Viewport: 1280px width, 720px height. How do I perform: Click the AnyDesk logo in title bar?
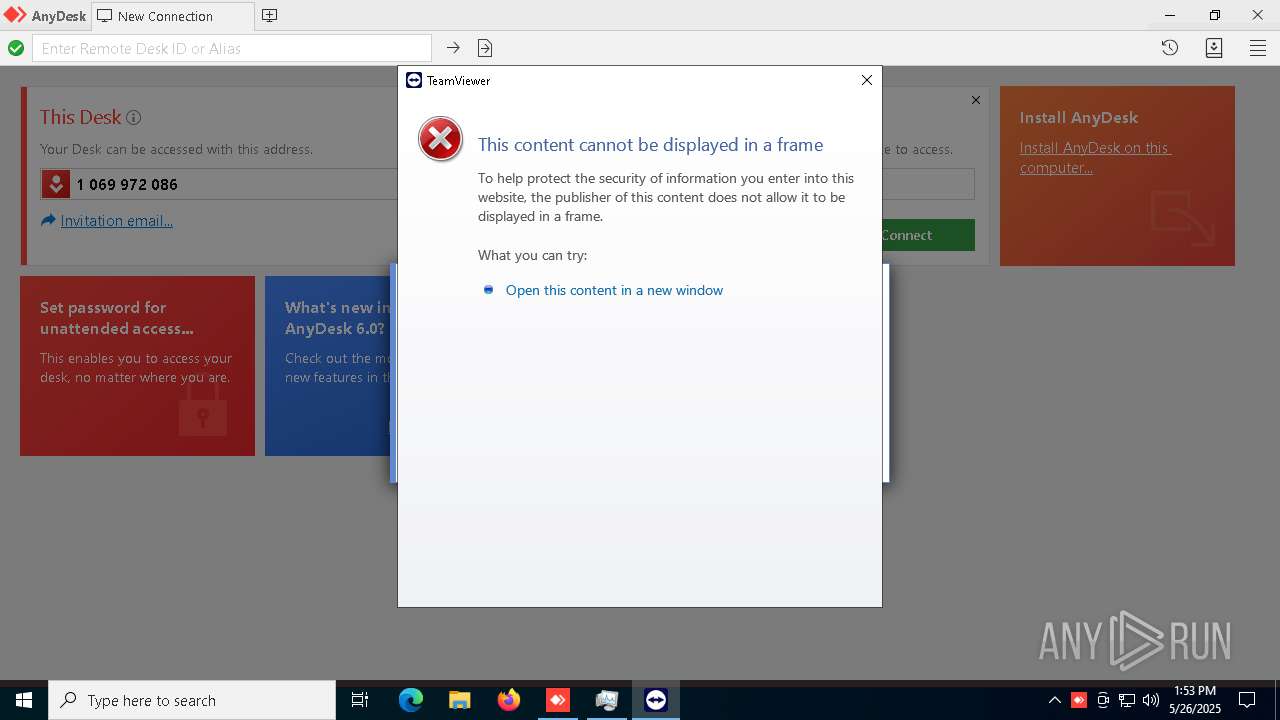tap(15, 15)
